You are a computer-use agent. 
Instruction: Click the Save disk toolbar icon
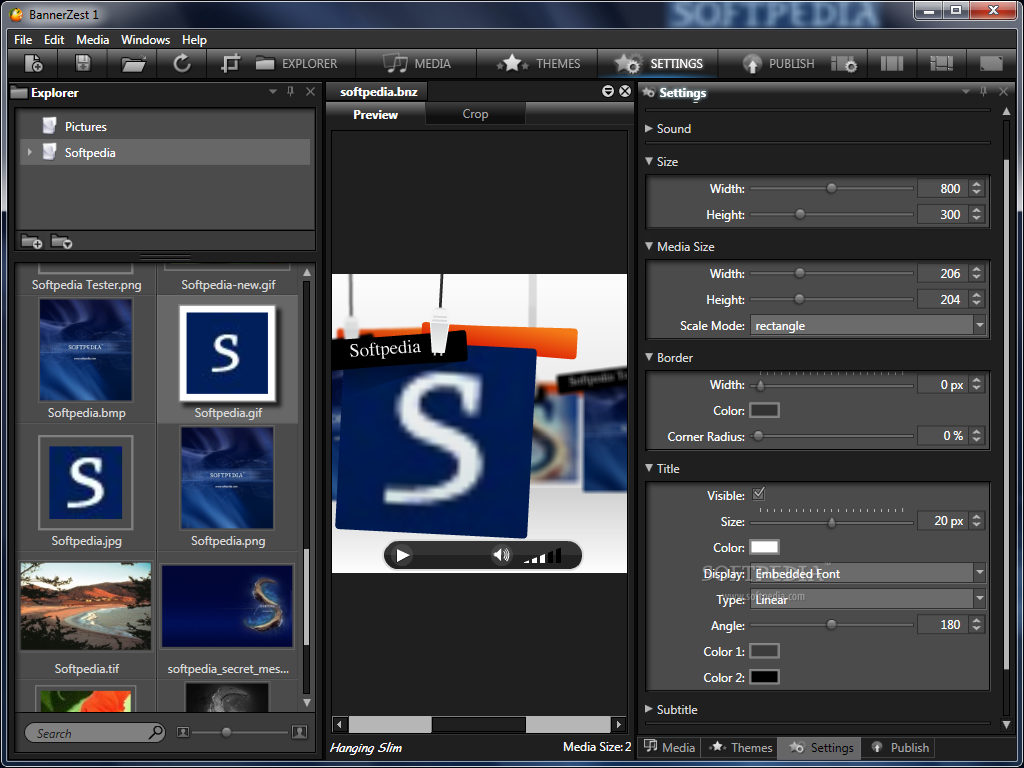pos(83,63)
